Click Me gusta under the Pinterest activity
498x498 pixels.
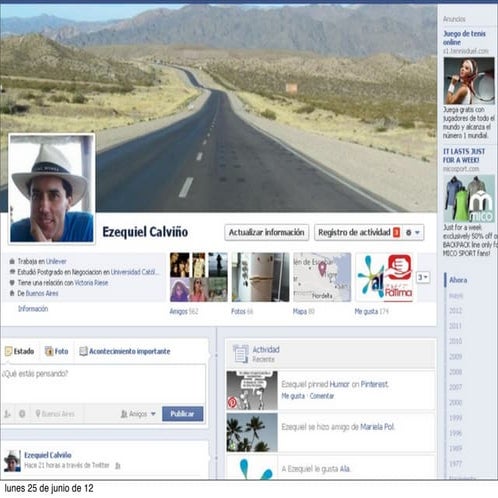[293, 396]
